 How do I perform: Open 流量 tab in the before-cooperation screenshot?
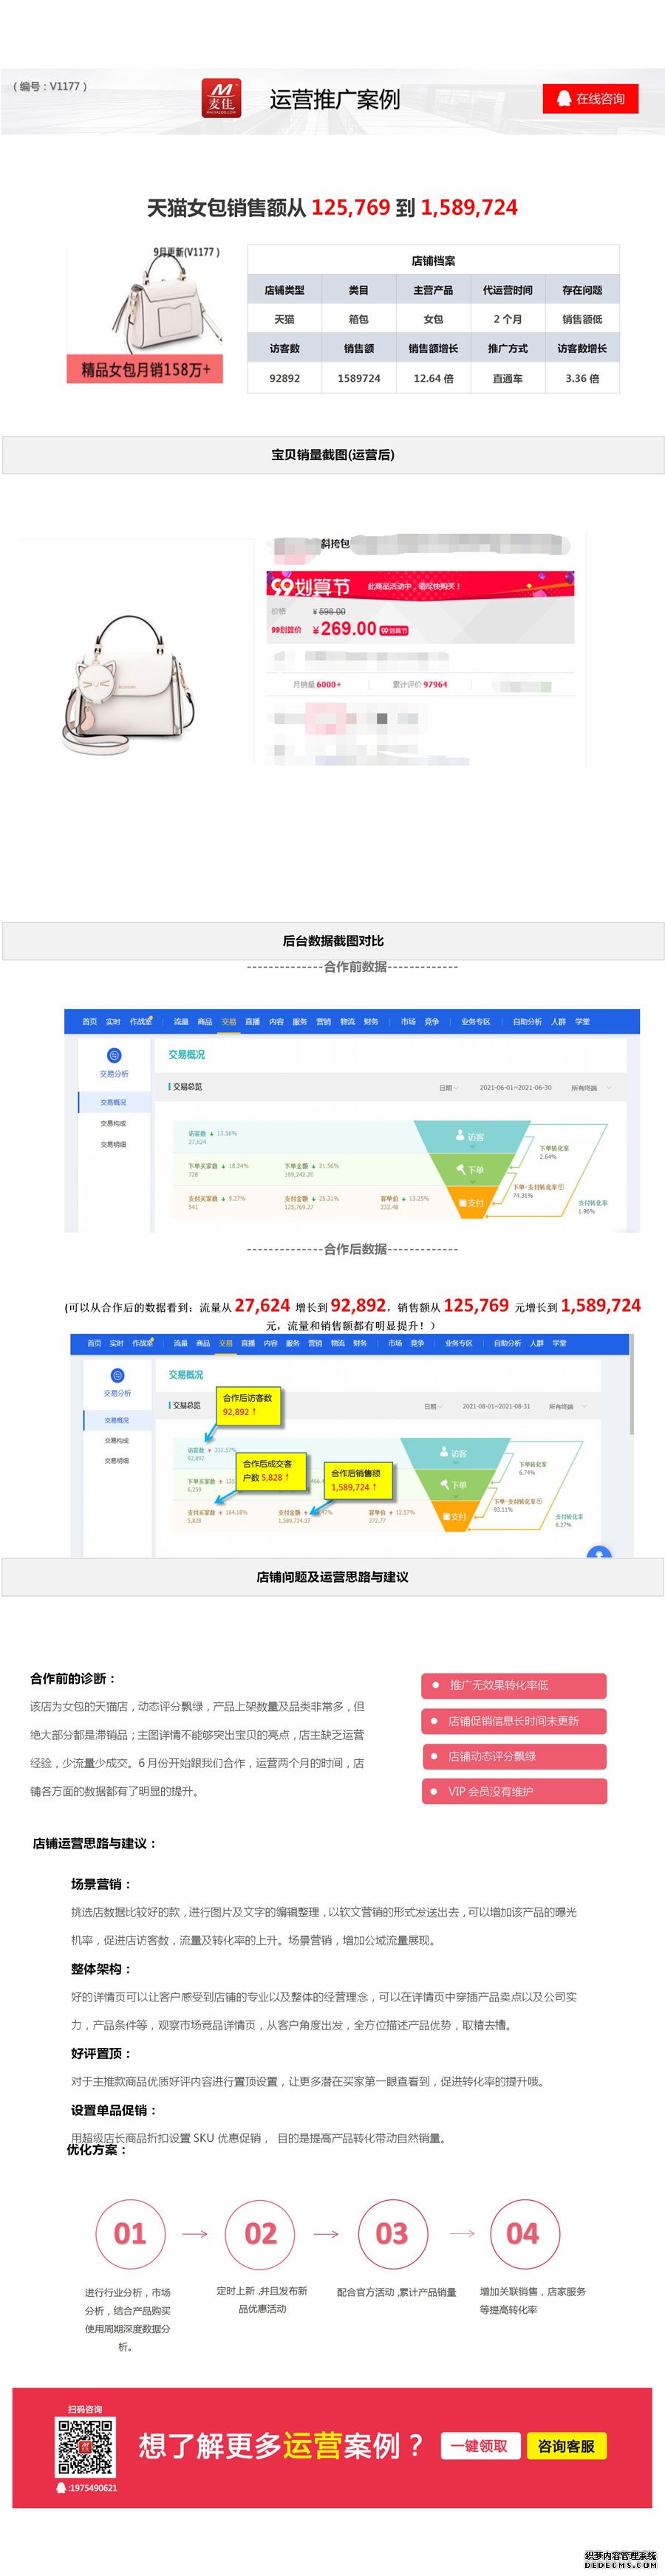[181, 1022]
